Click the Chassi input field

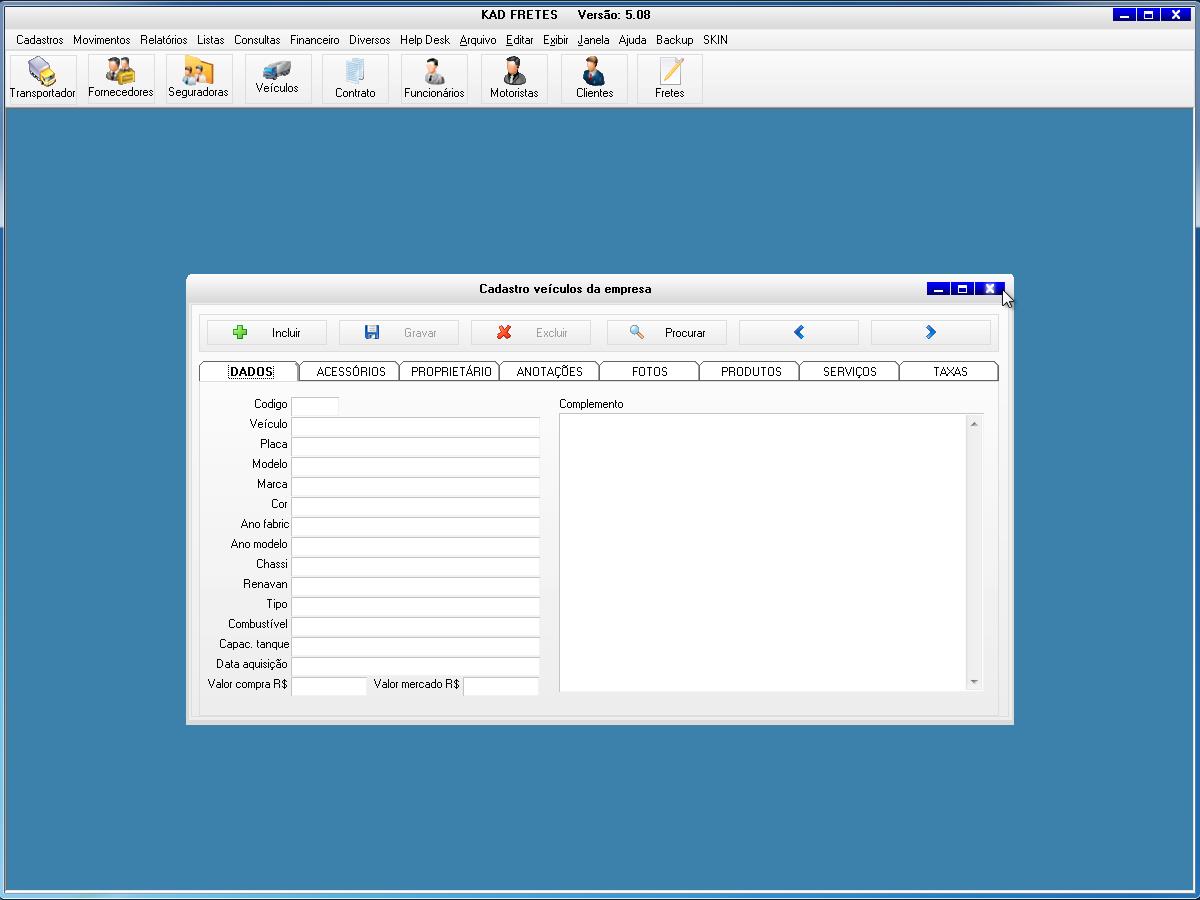click(x=415, y=566)
